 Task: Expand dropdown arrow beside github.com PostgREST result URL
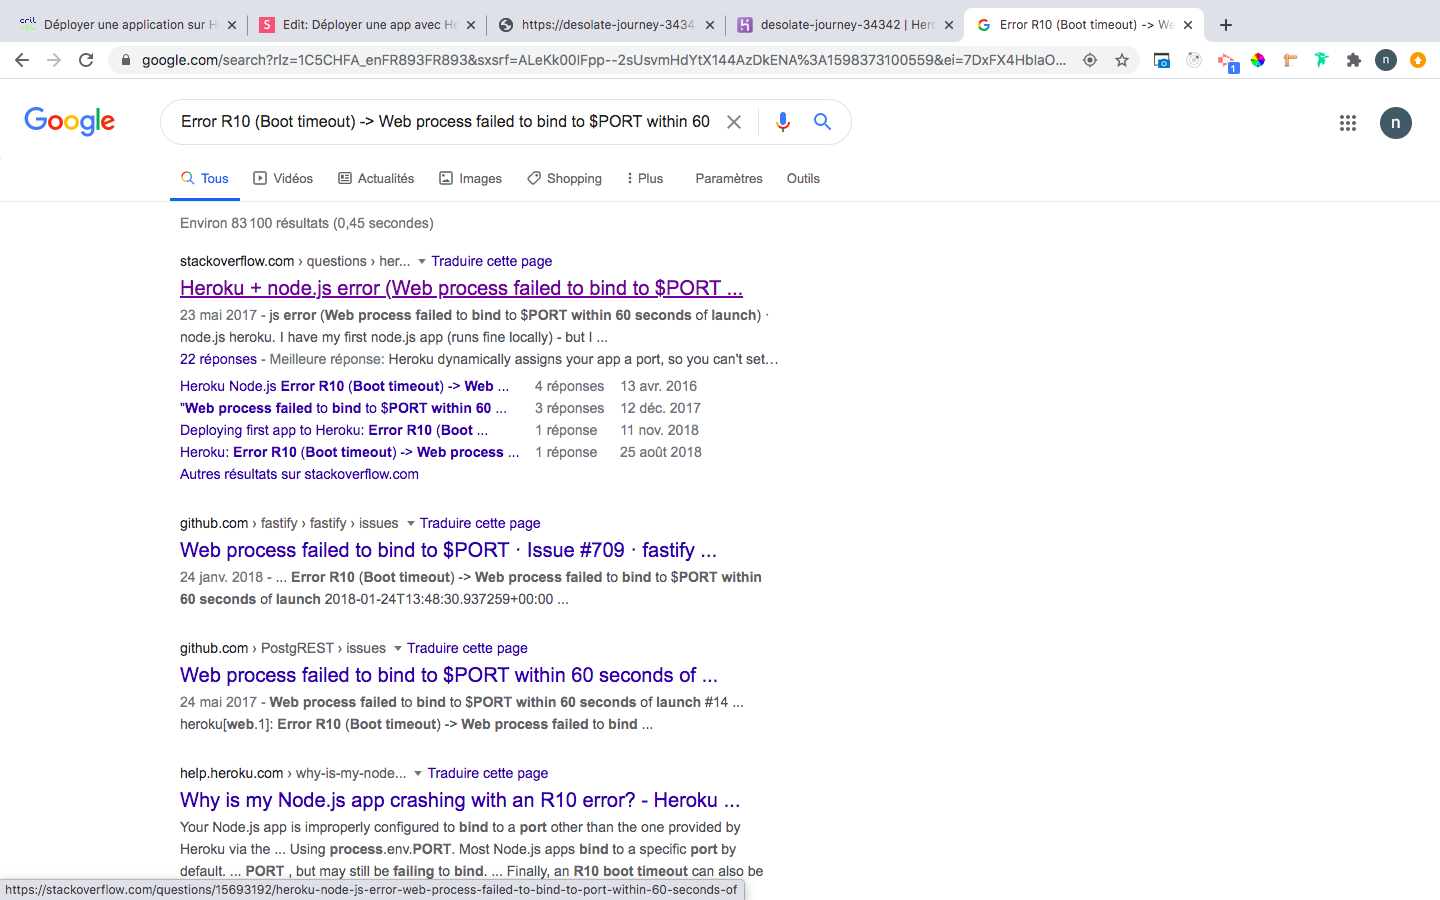(x=397, y=649)
